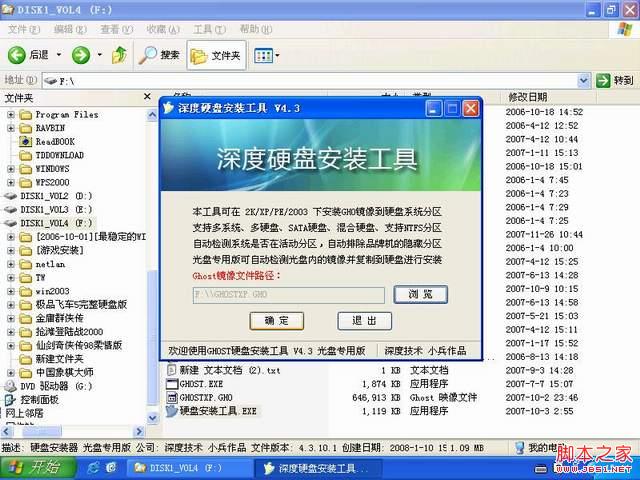
Task: Click size cell 646,913 KB
Action: pos(376,398)
